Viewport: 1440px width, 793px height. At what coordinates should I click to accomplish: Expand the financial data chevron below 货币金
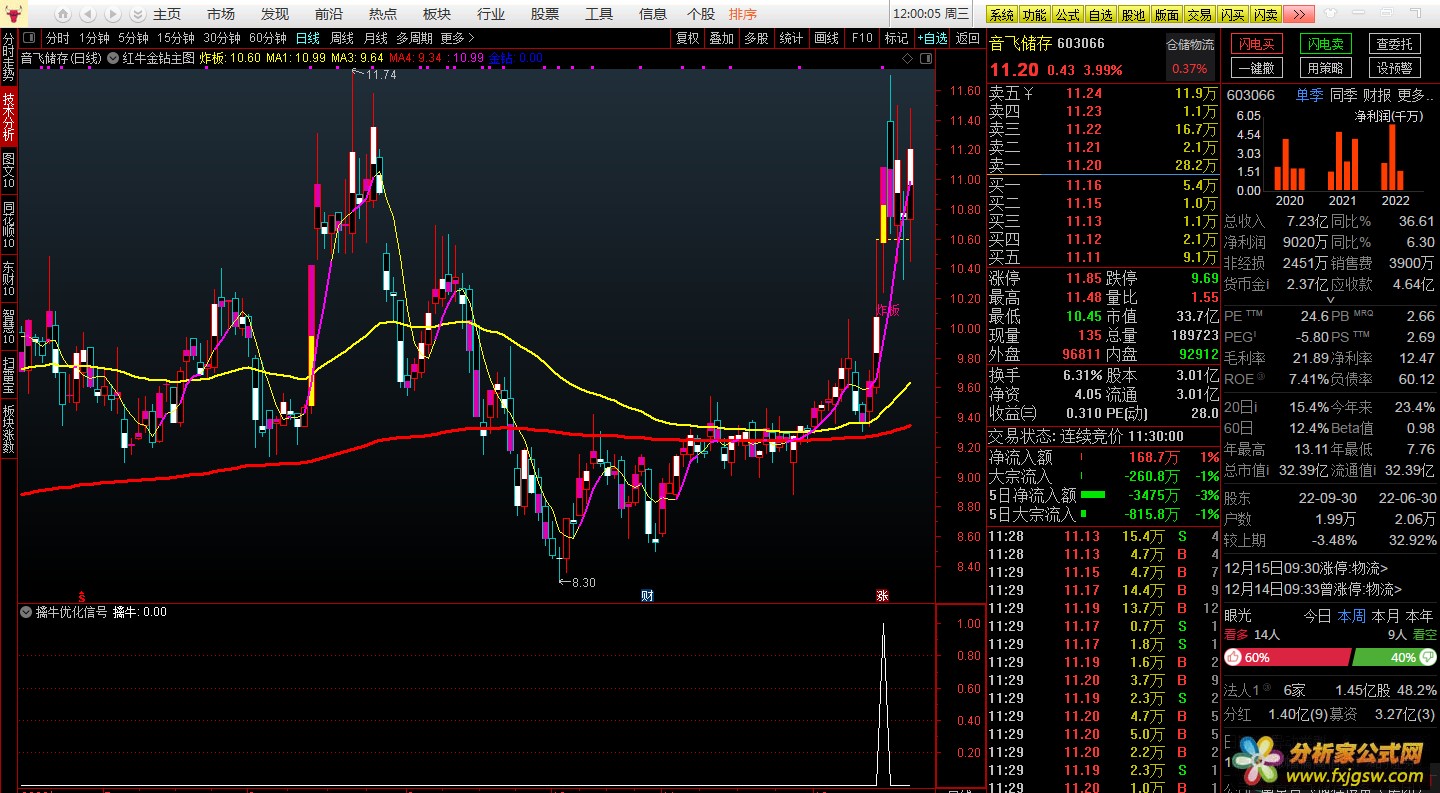pos(1330,300)
